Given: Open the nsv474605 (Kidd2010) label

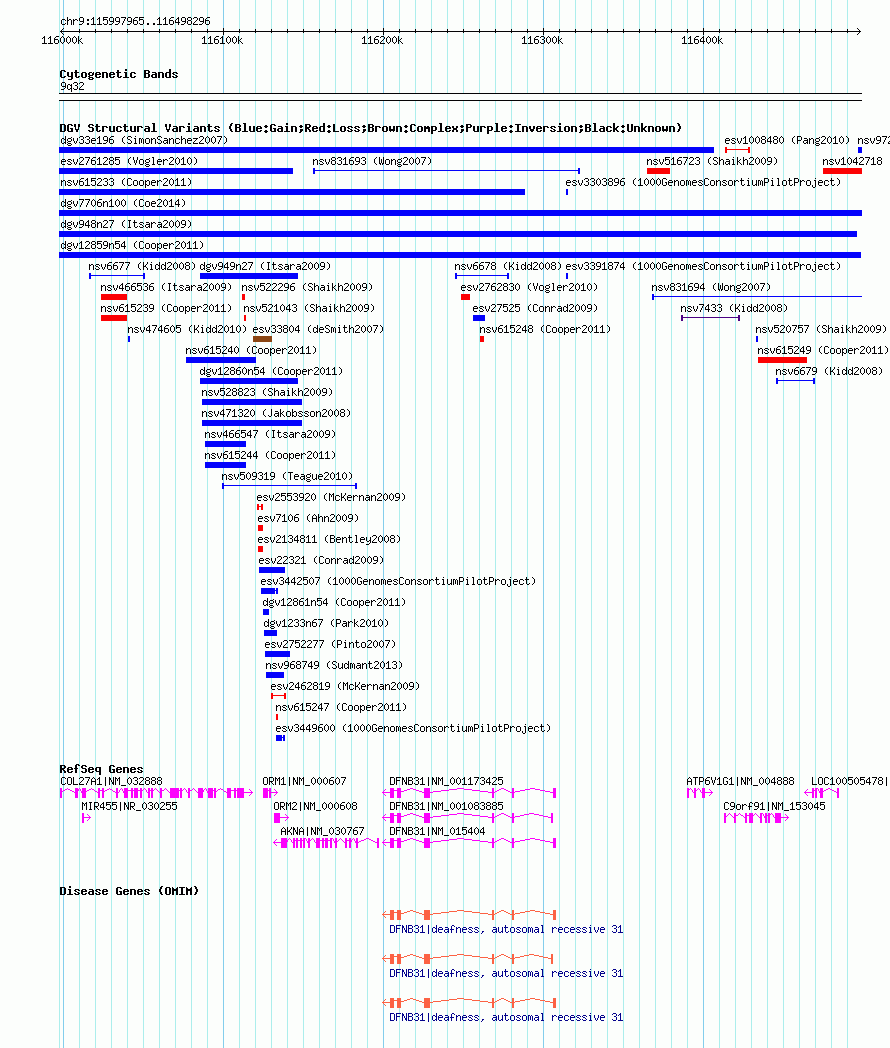Looking at the screenshot, I should pyautogui.click(x=187, y=329).
